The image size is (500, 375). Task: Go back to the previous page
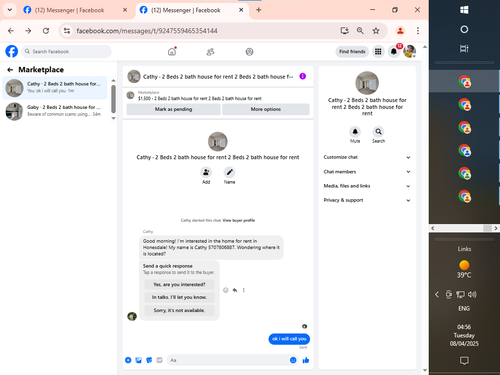point(11,31)
